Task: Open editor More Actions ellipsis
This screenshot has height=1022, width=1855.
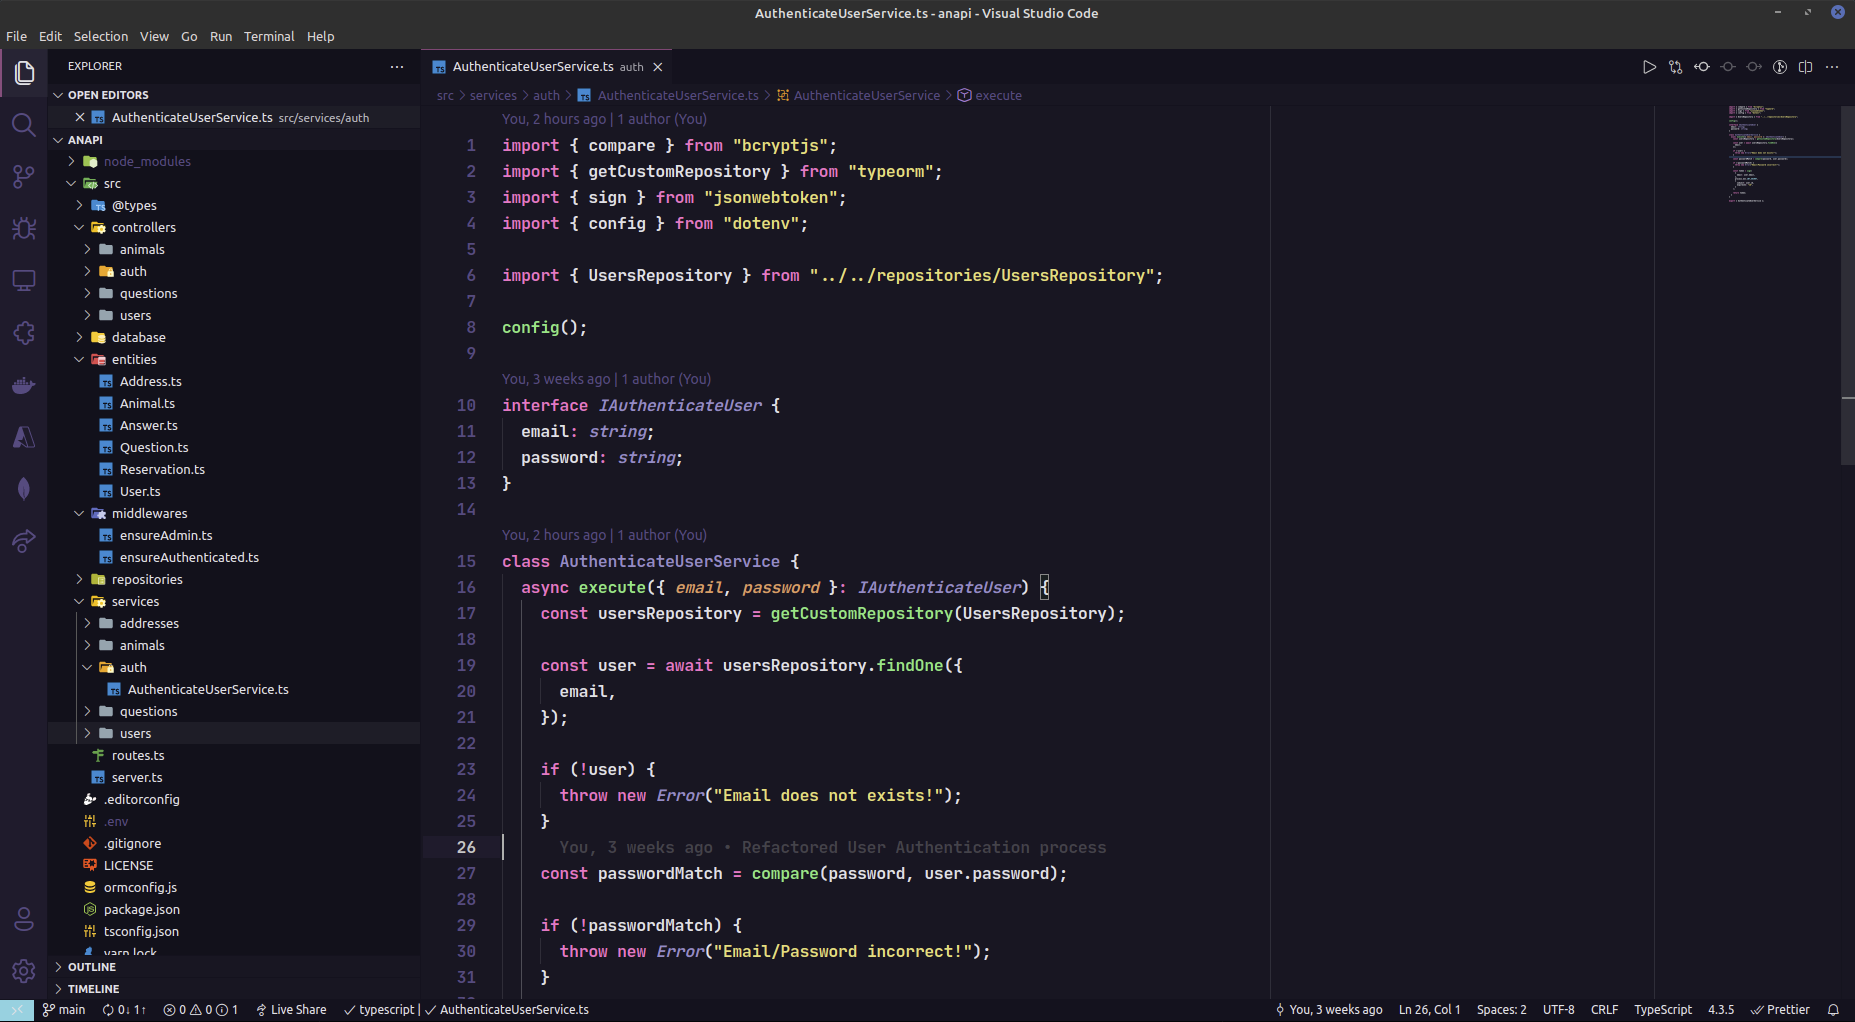Action: [x=1832, y=67]
